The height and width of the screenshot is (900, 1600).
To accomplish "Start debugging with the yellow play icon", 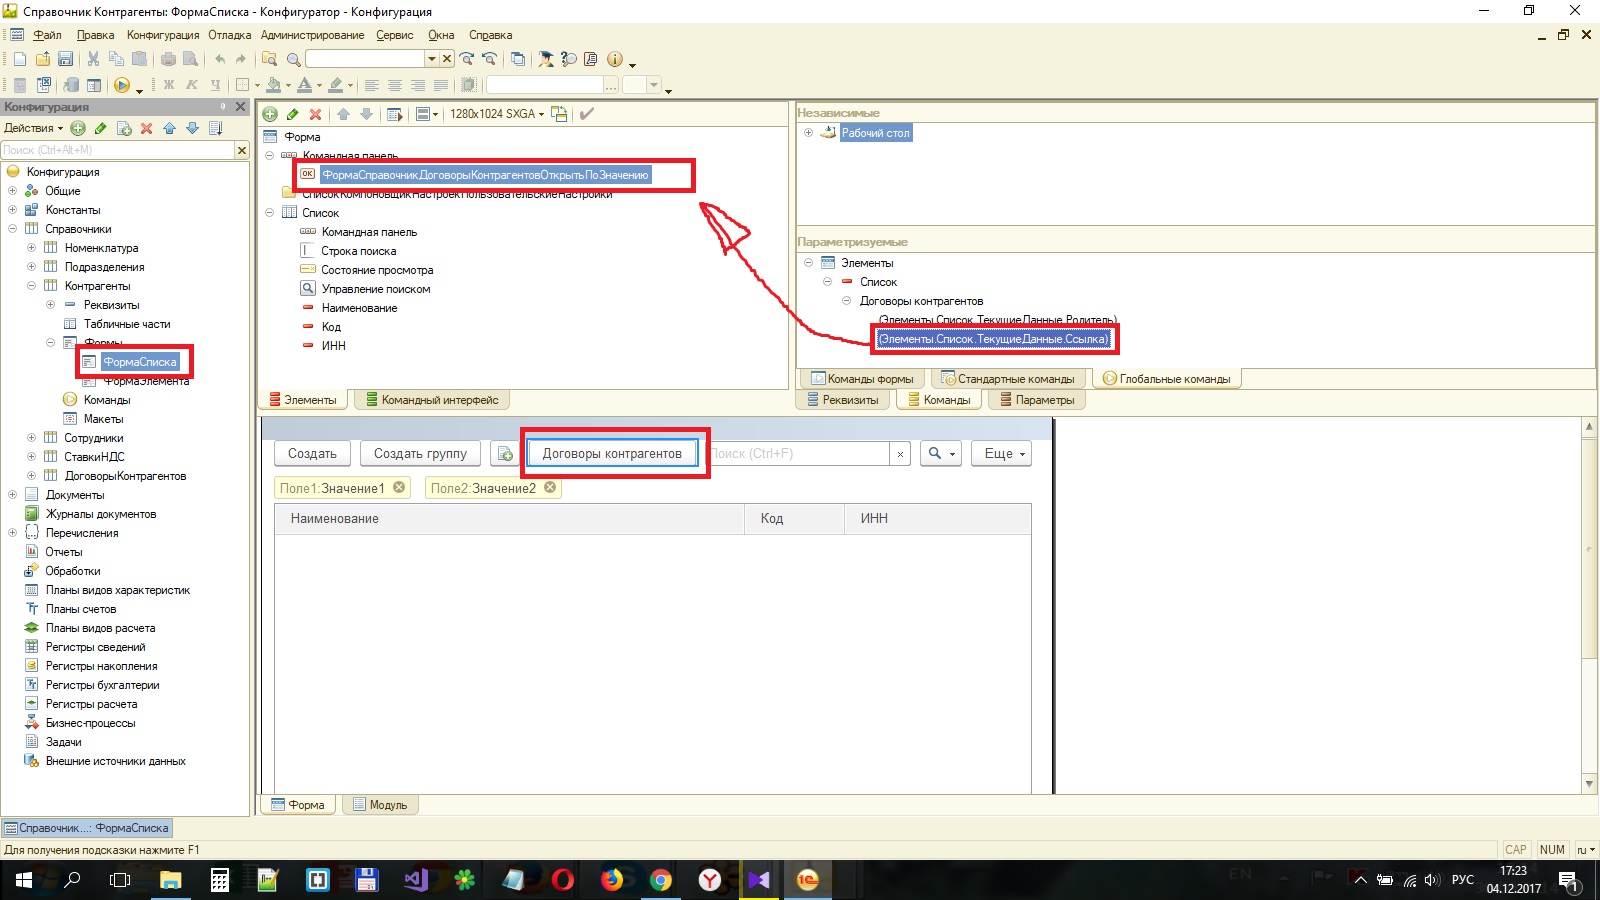I will (x=121, y=85).
